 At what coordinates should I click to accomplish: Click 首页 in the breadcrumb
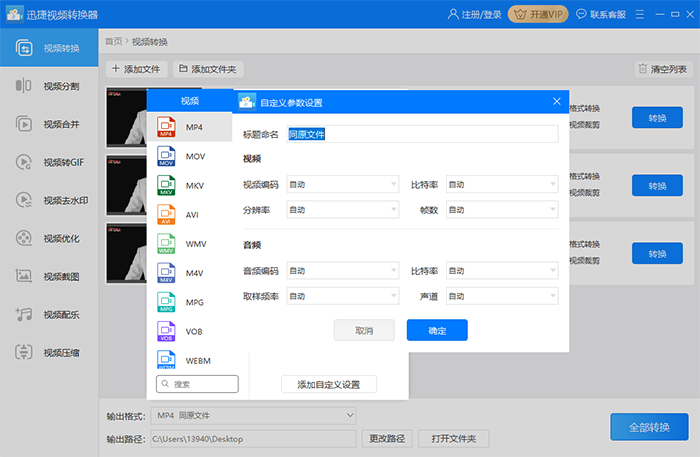pos(113,42)
